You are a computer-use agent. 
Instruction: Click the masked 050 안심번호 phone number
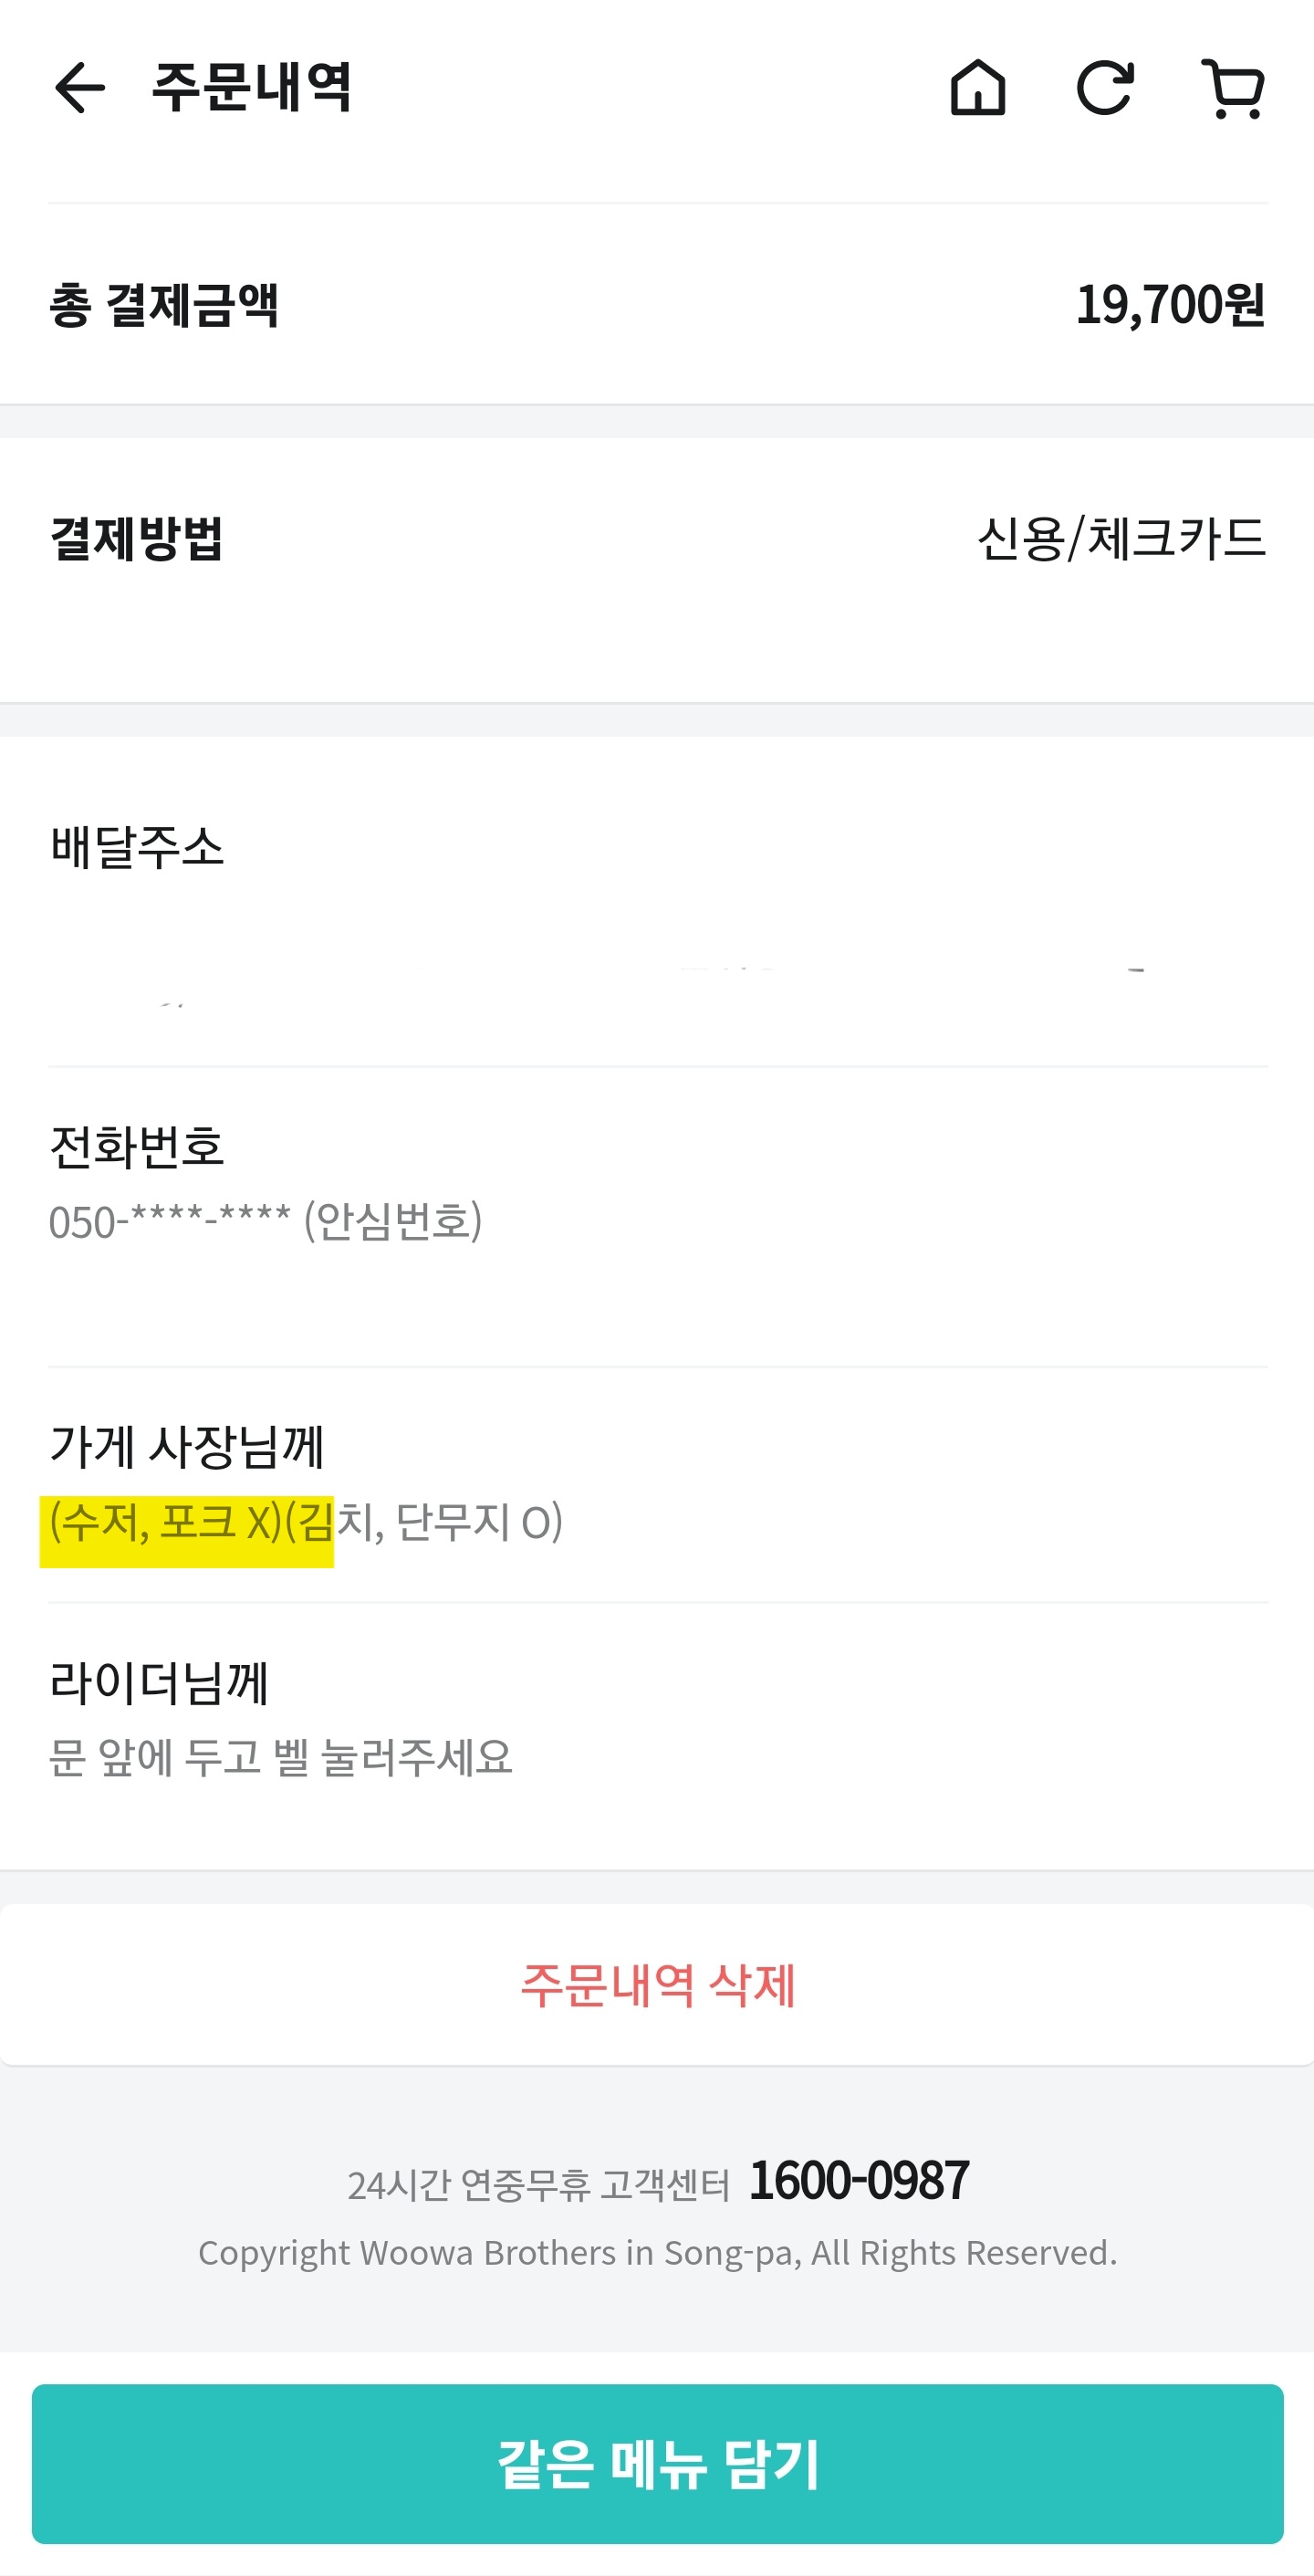(x=265, y=1221)
